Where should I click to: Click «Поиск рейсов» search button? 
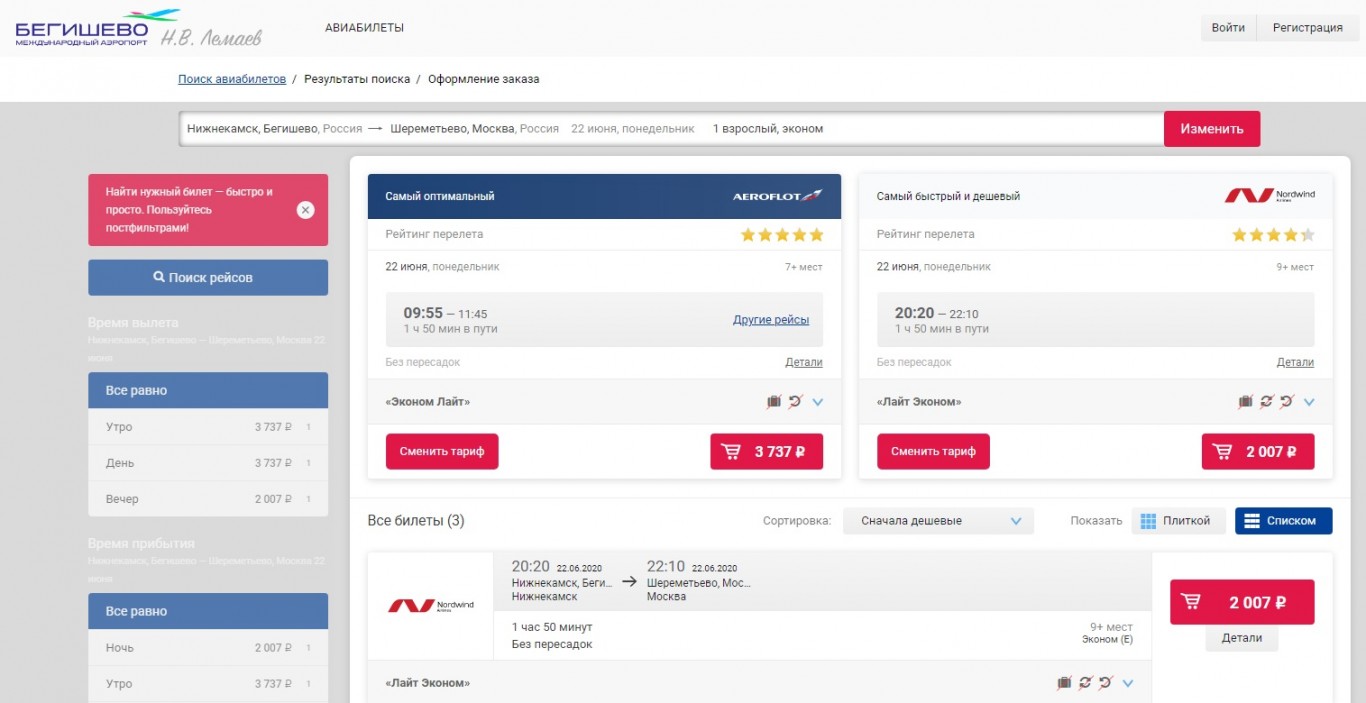[x=208, y=278]
